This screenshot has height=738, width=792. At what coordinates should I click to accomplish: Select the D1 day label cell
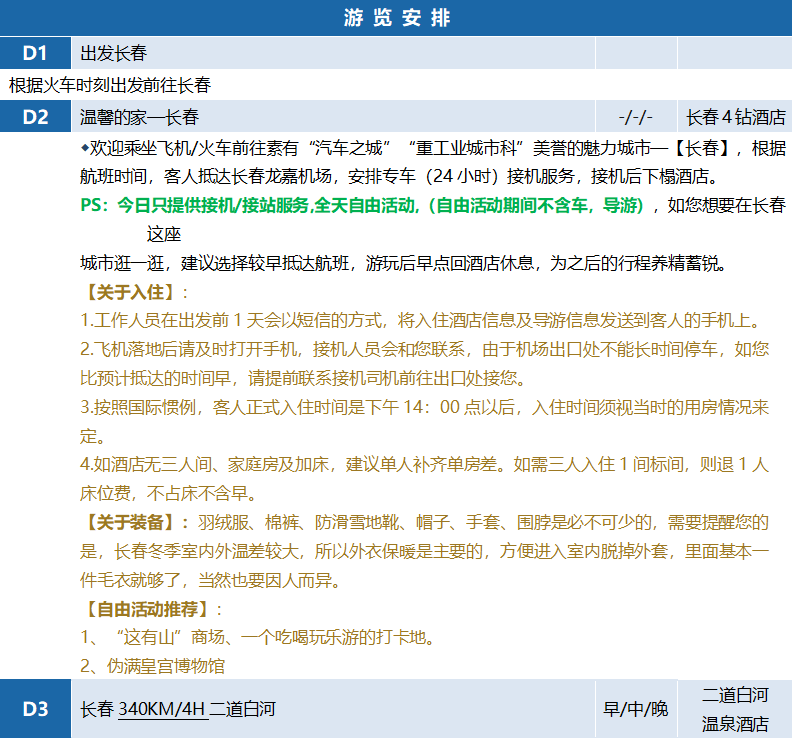[35, 53]
